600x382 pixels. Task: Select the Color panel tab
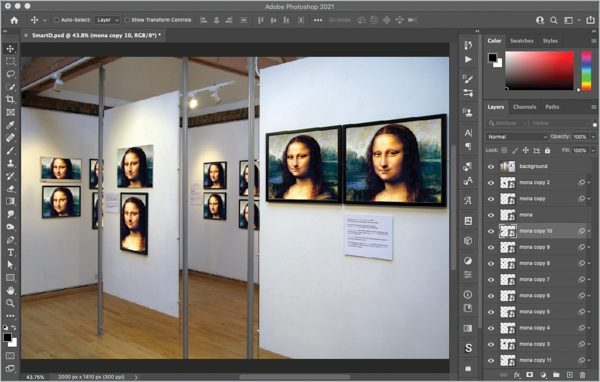[x=494, y=41]
